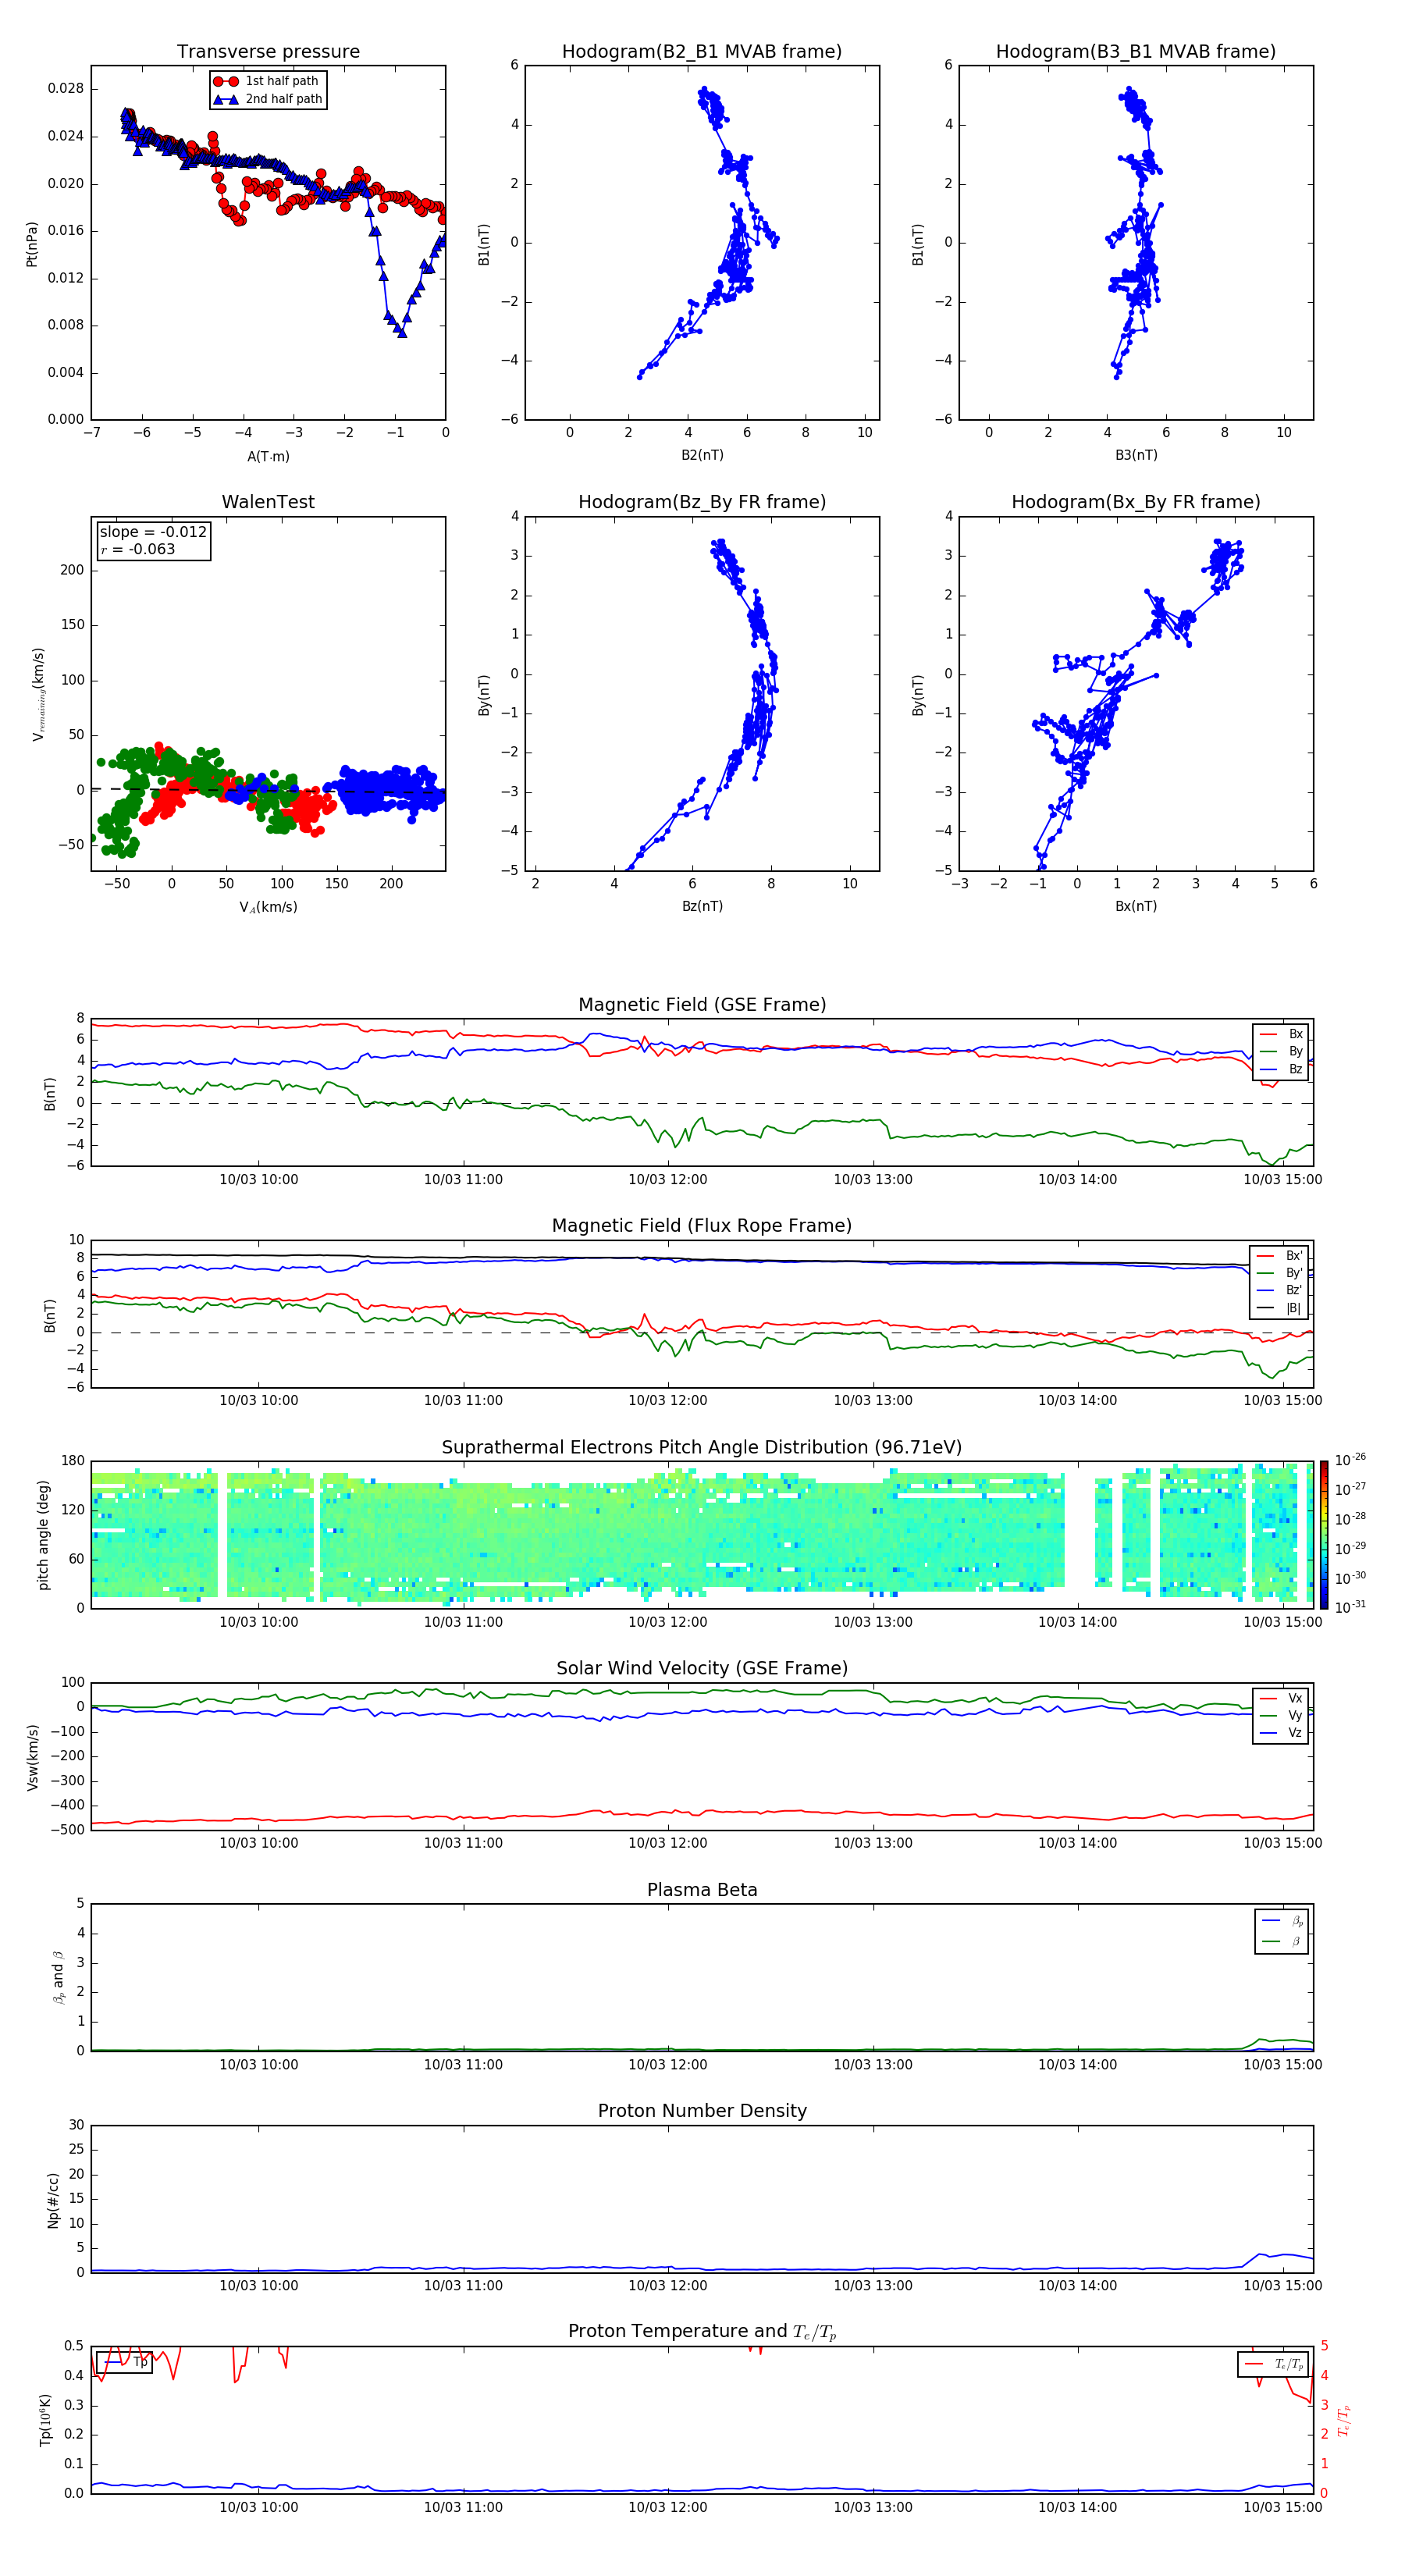Select 'Vz' in the solar wind legend
Screen dimensions: 1405x2576
pyautogui.click(x=1281, y=1733)
